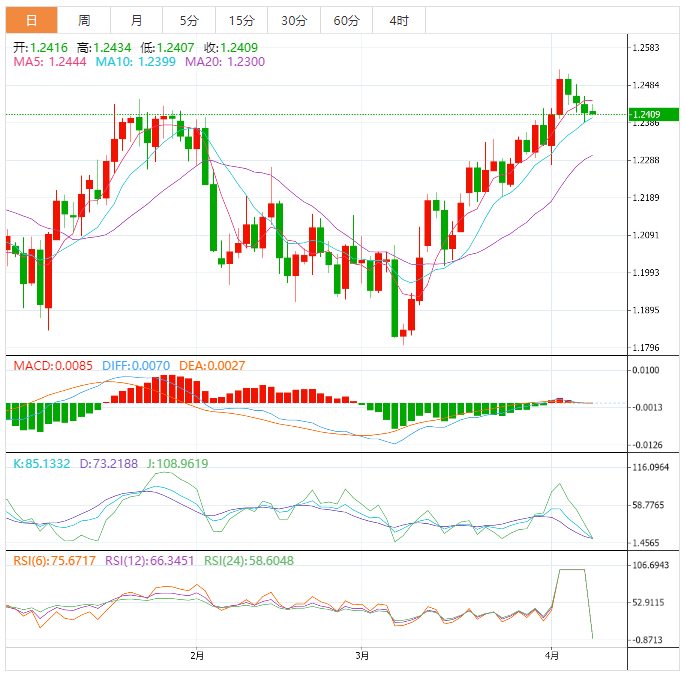Click the DEA:0.0027 indicator label
This screenshot has width=686, height=678.
pyautogui.click(x=212, y=366)
